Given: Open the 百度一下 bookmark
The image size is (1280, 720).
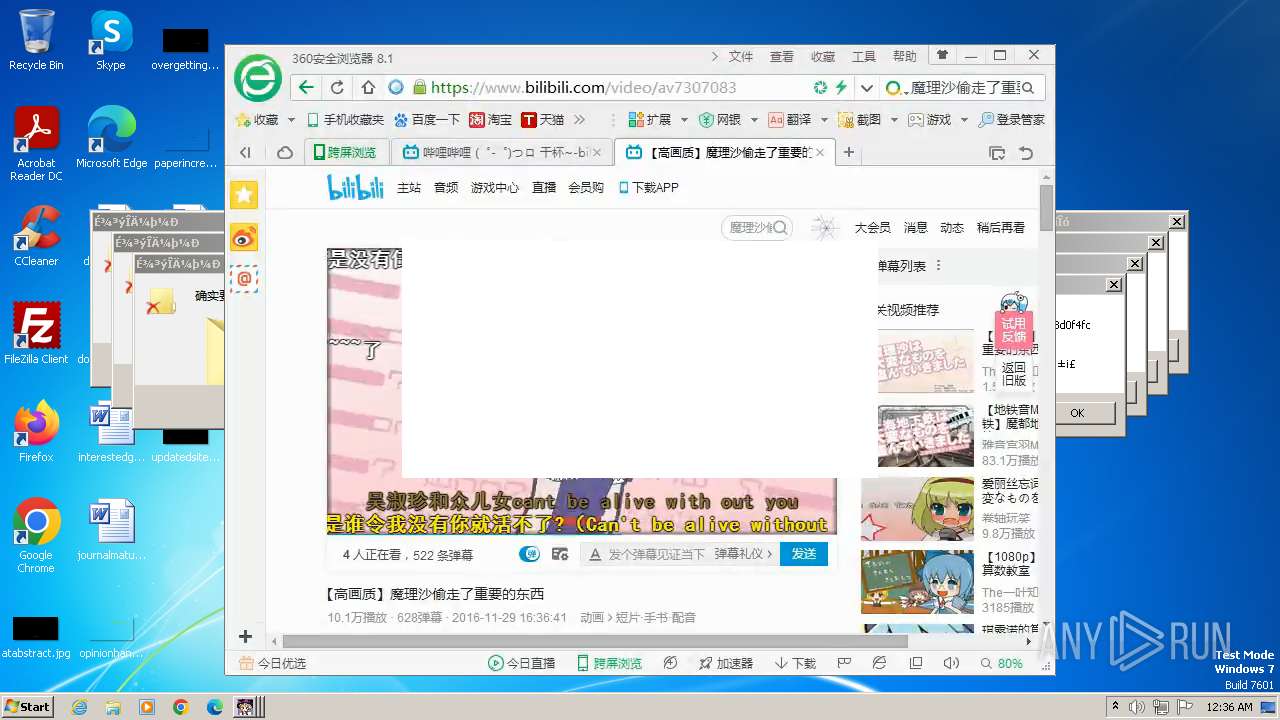Looking at the screenshot, I should pos(427,120).
